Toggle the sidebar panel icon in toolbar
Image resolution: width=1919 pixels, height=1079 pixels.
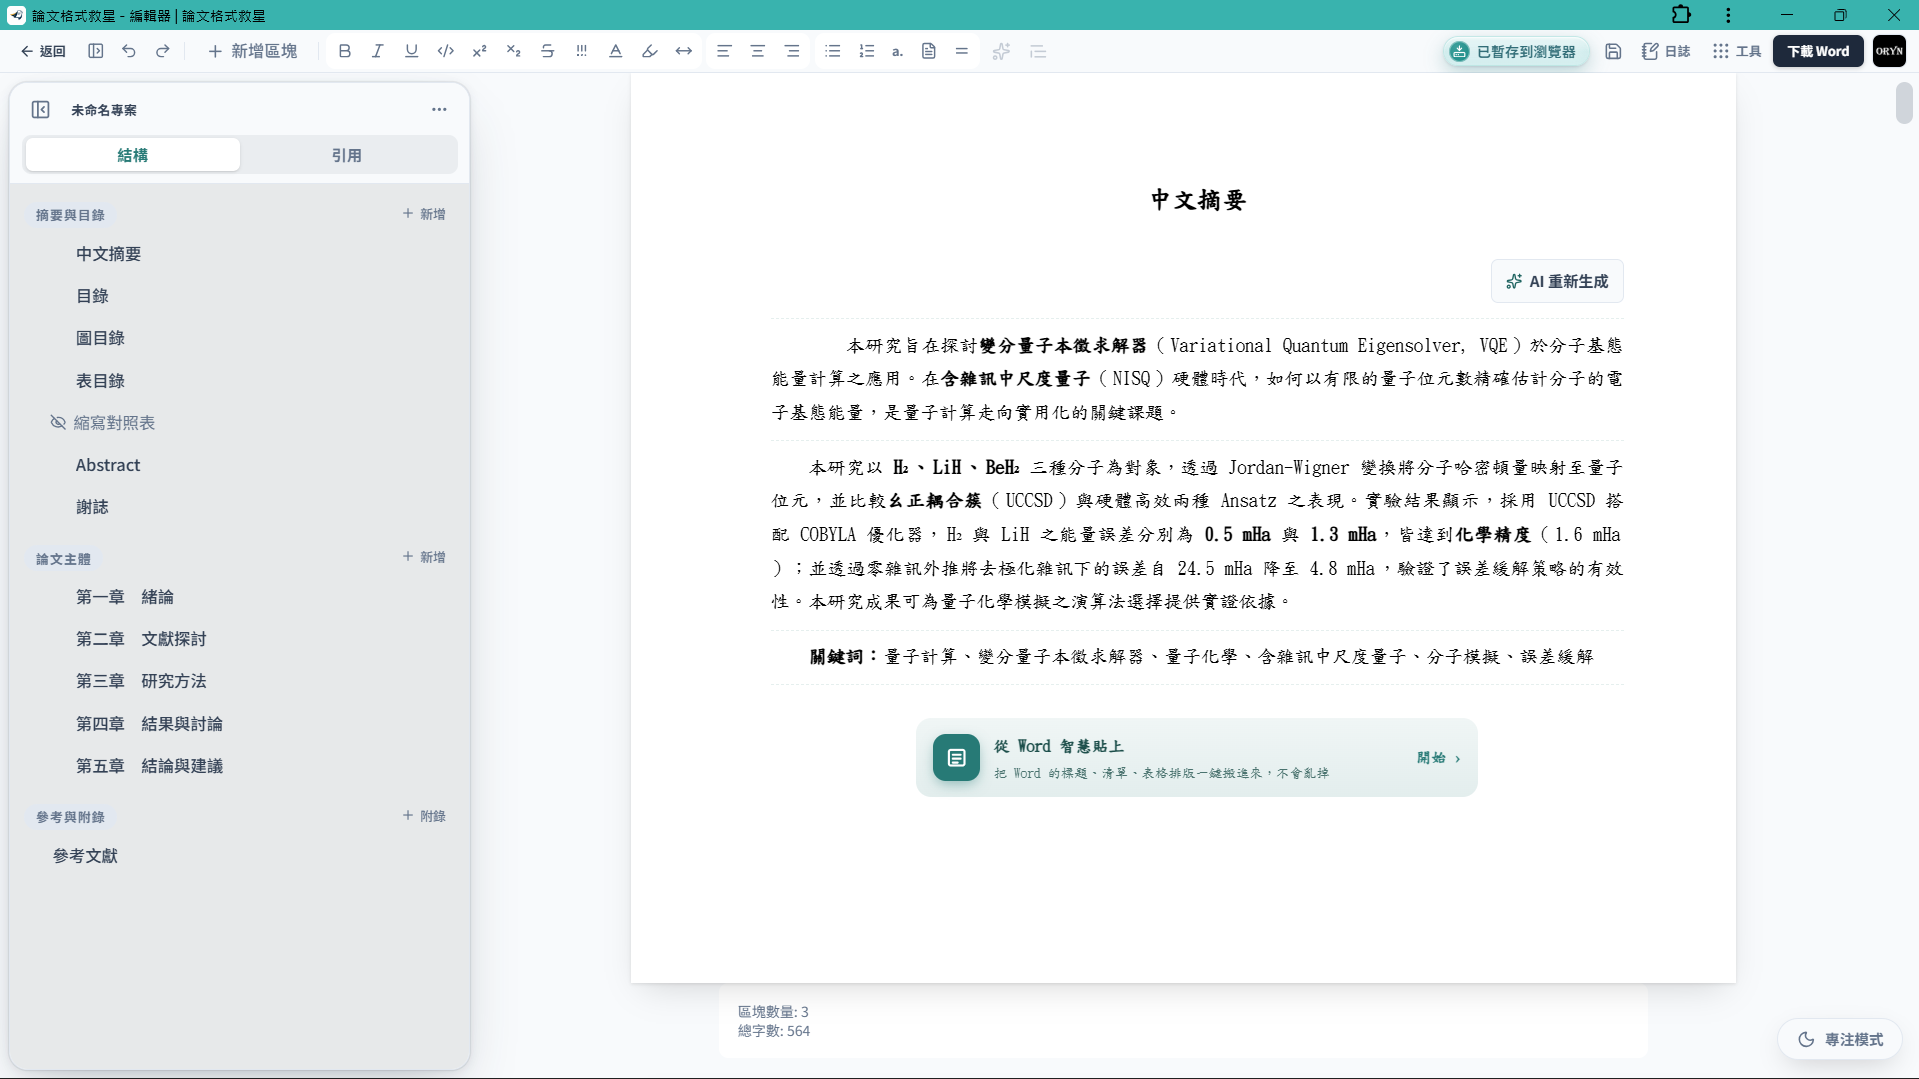95,51
